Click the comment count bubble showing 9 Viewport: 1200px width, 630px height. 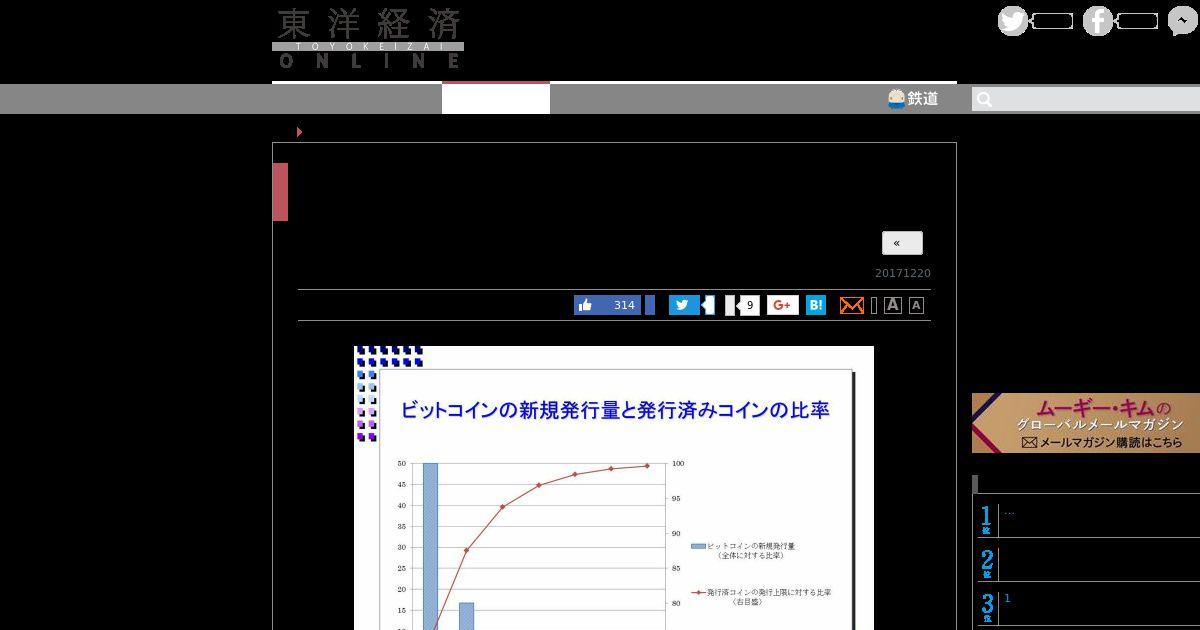748,305
